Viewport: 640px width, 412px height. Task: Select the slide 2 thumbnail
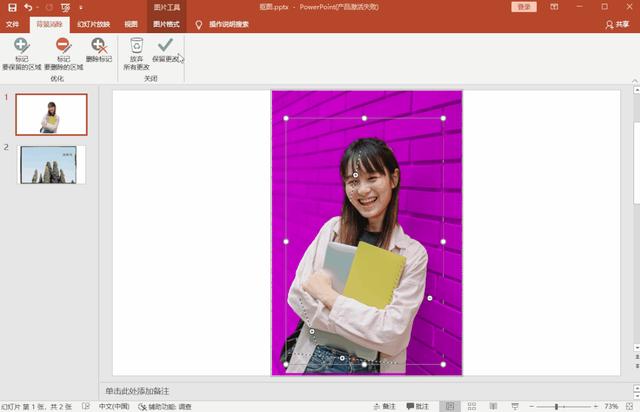pyautogui.click(x=52, y=165)
